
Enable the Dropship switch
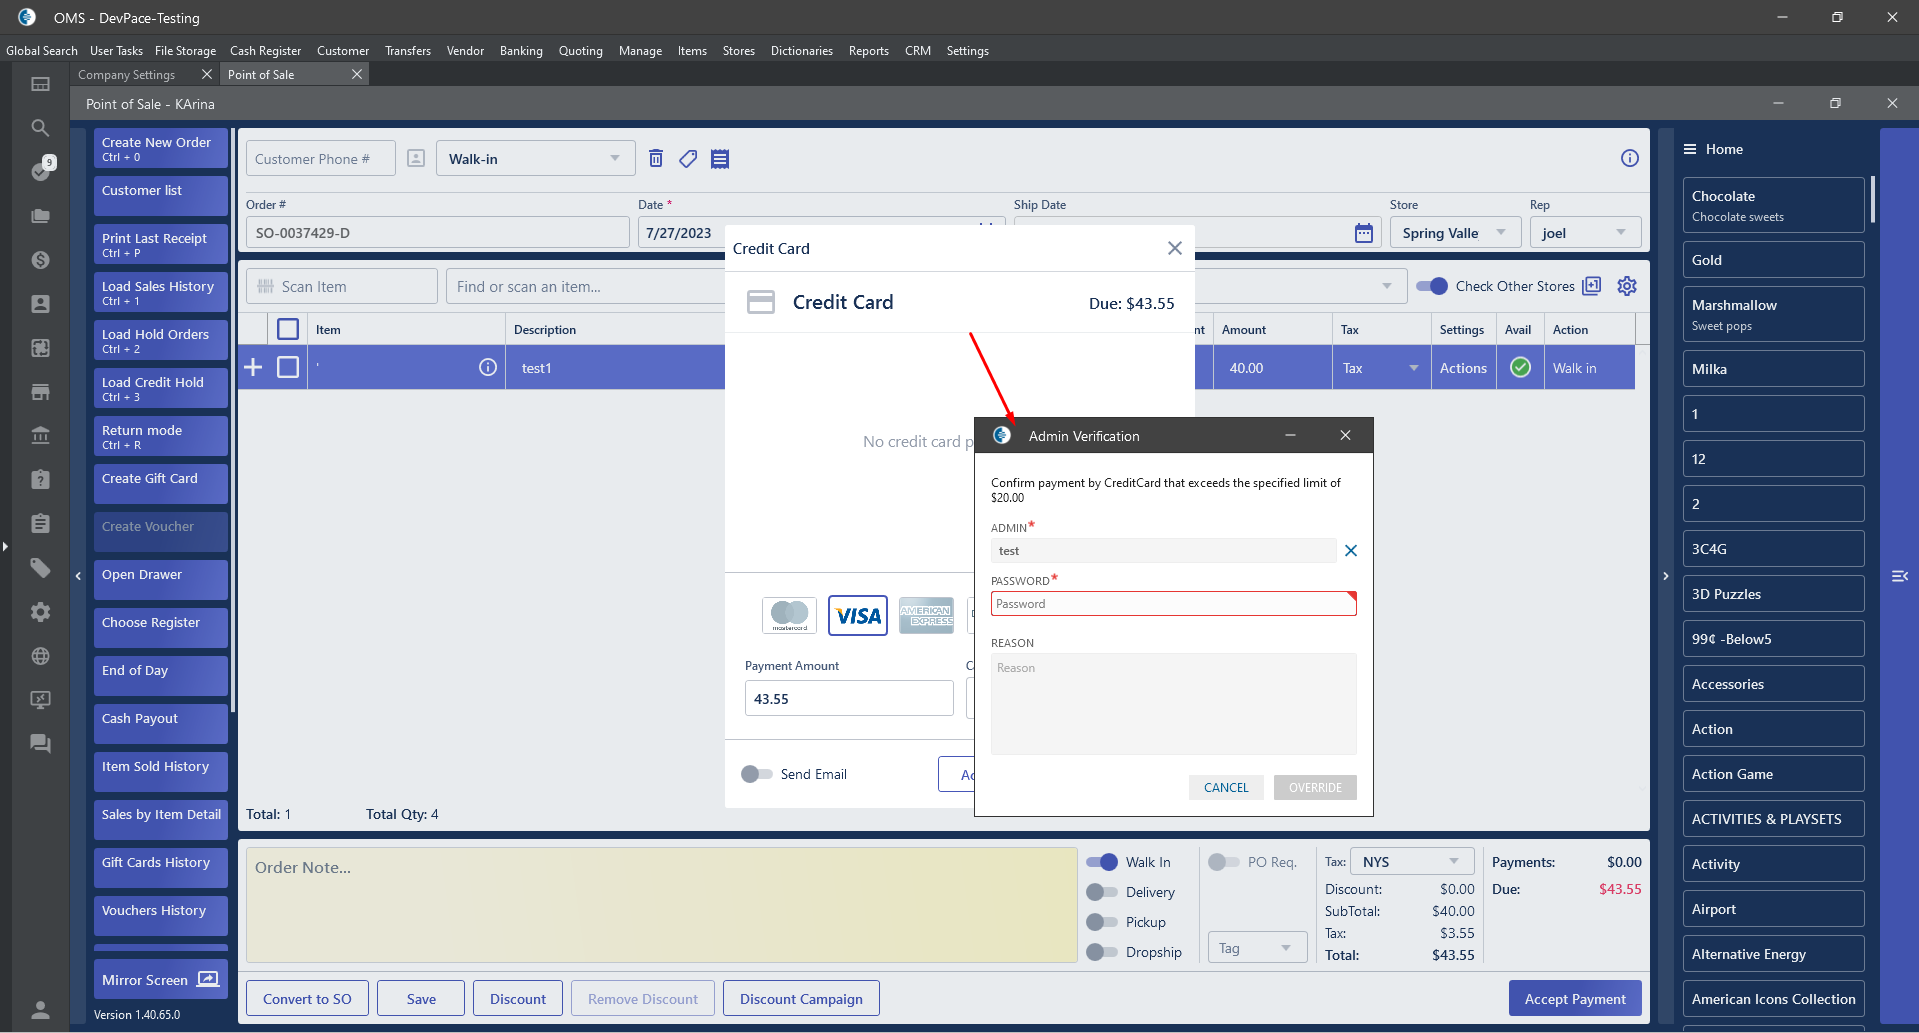click(1102, 952)
